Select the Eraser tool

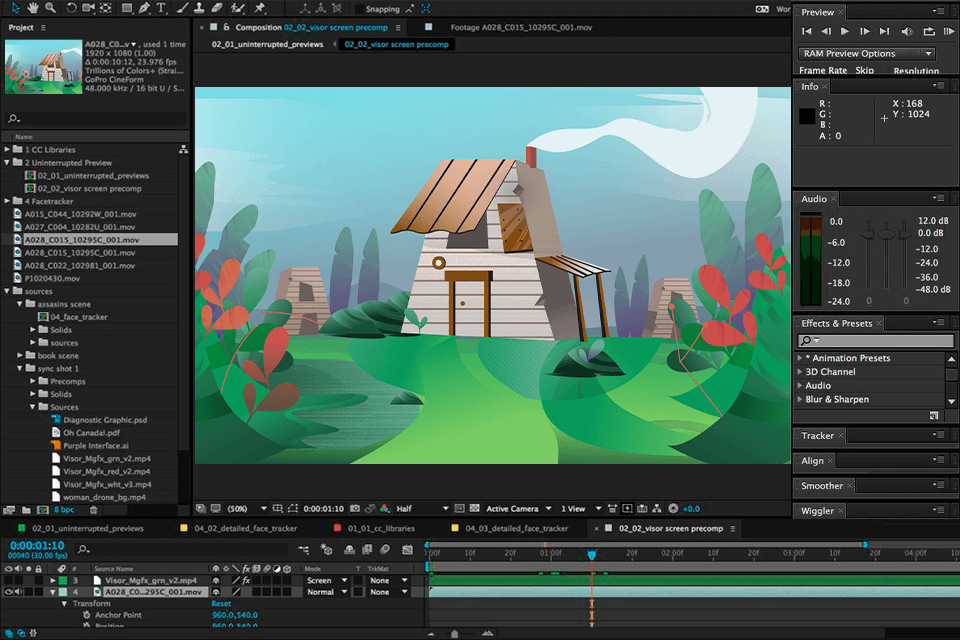[x=218, y=8]
